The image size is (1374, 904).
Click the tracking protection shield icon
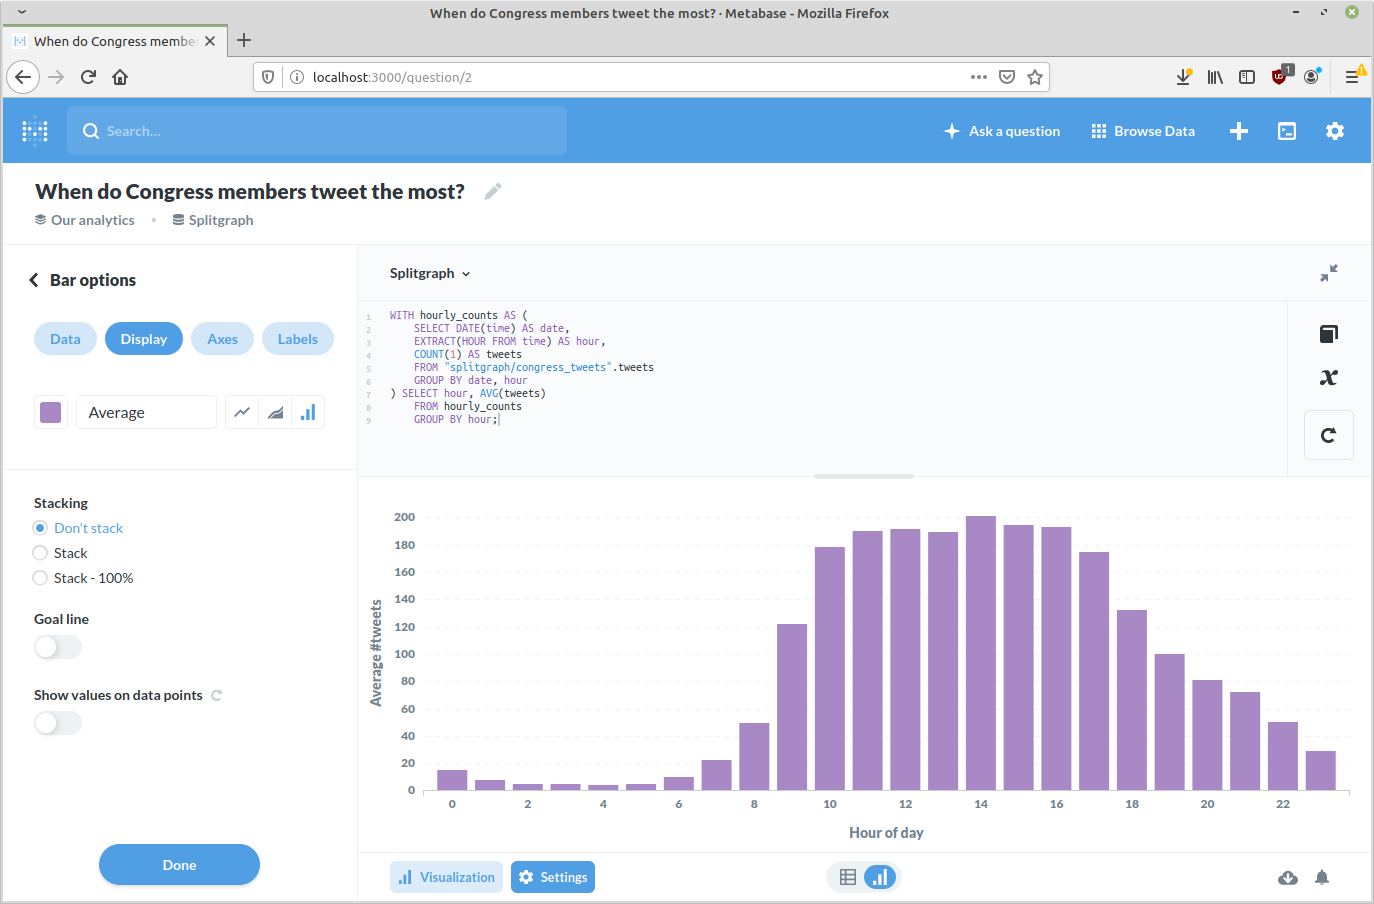coord(268,77)
